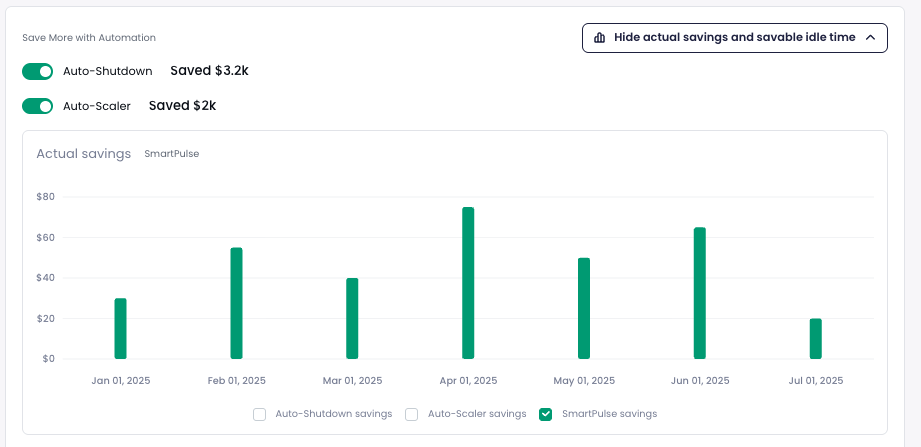The height and width of the screenshot is (447, 921).
Task: Check the Auto-Scaler savings checkbox
Action: 411,414
